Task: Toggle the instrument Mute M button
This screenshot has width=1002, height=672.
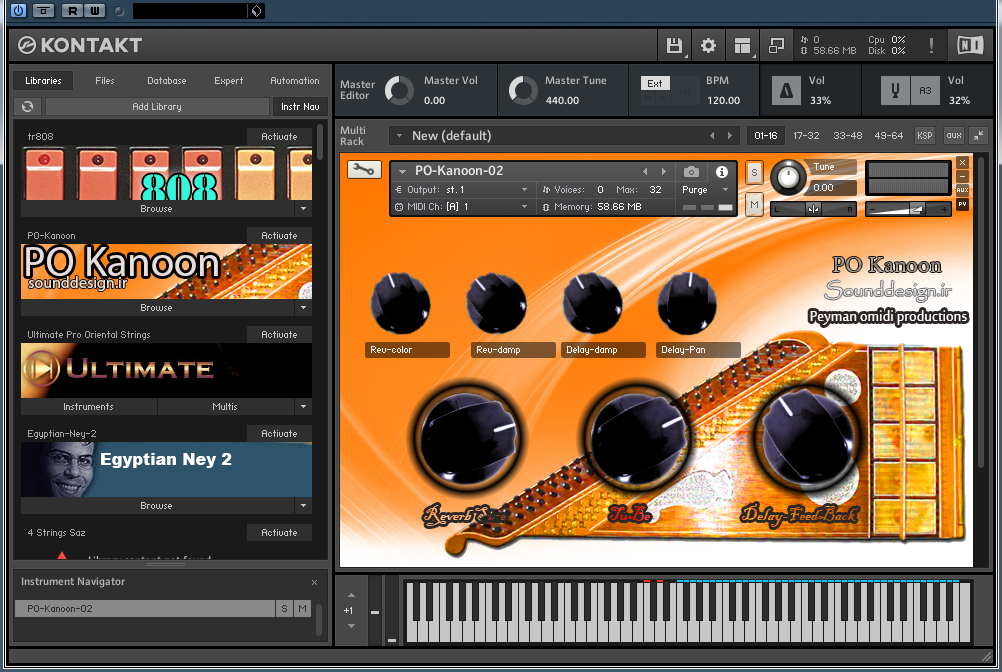Action: [x=754, y=204]
